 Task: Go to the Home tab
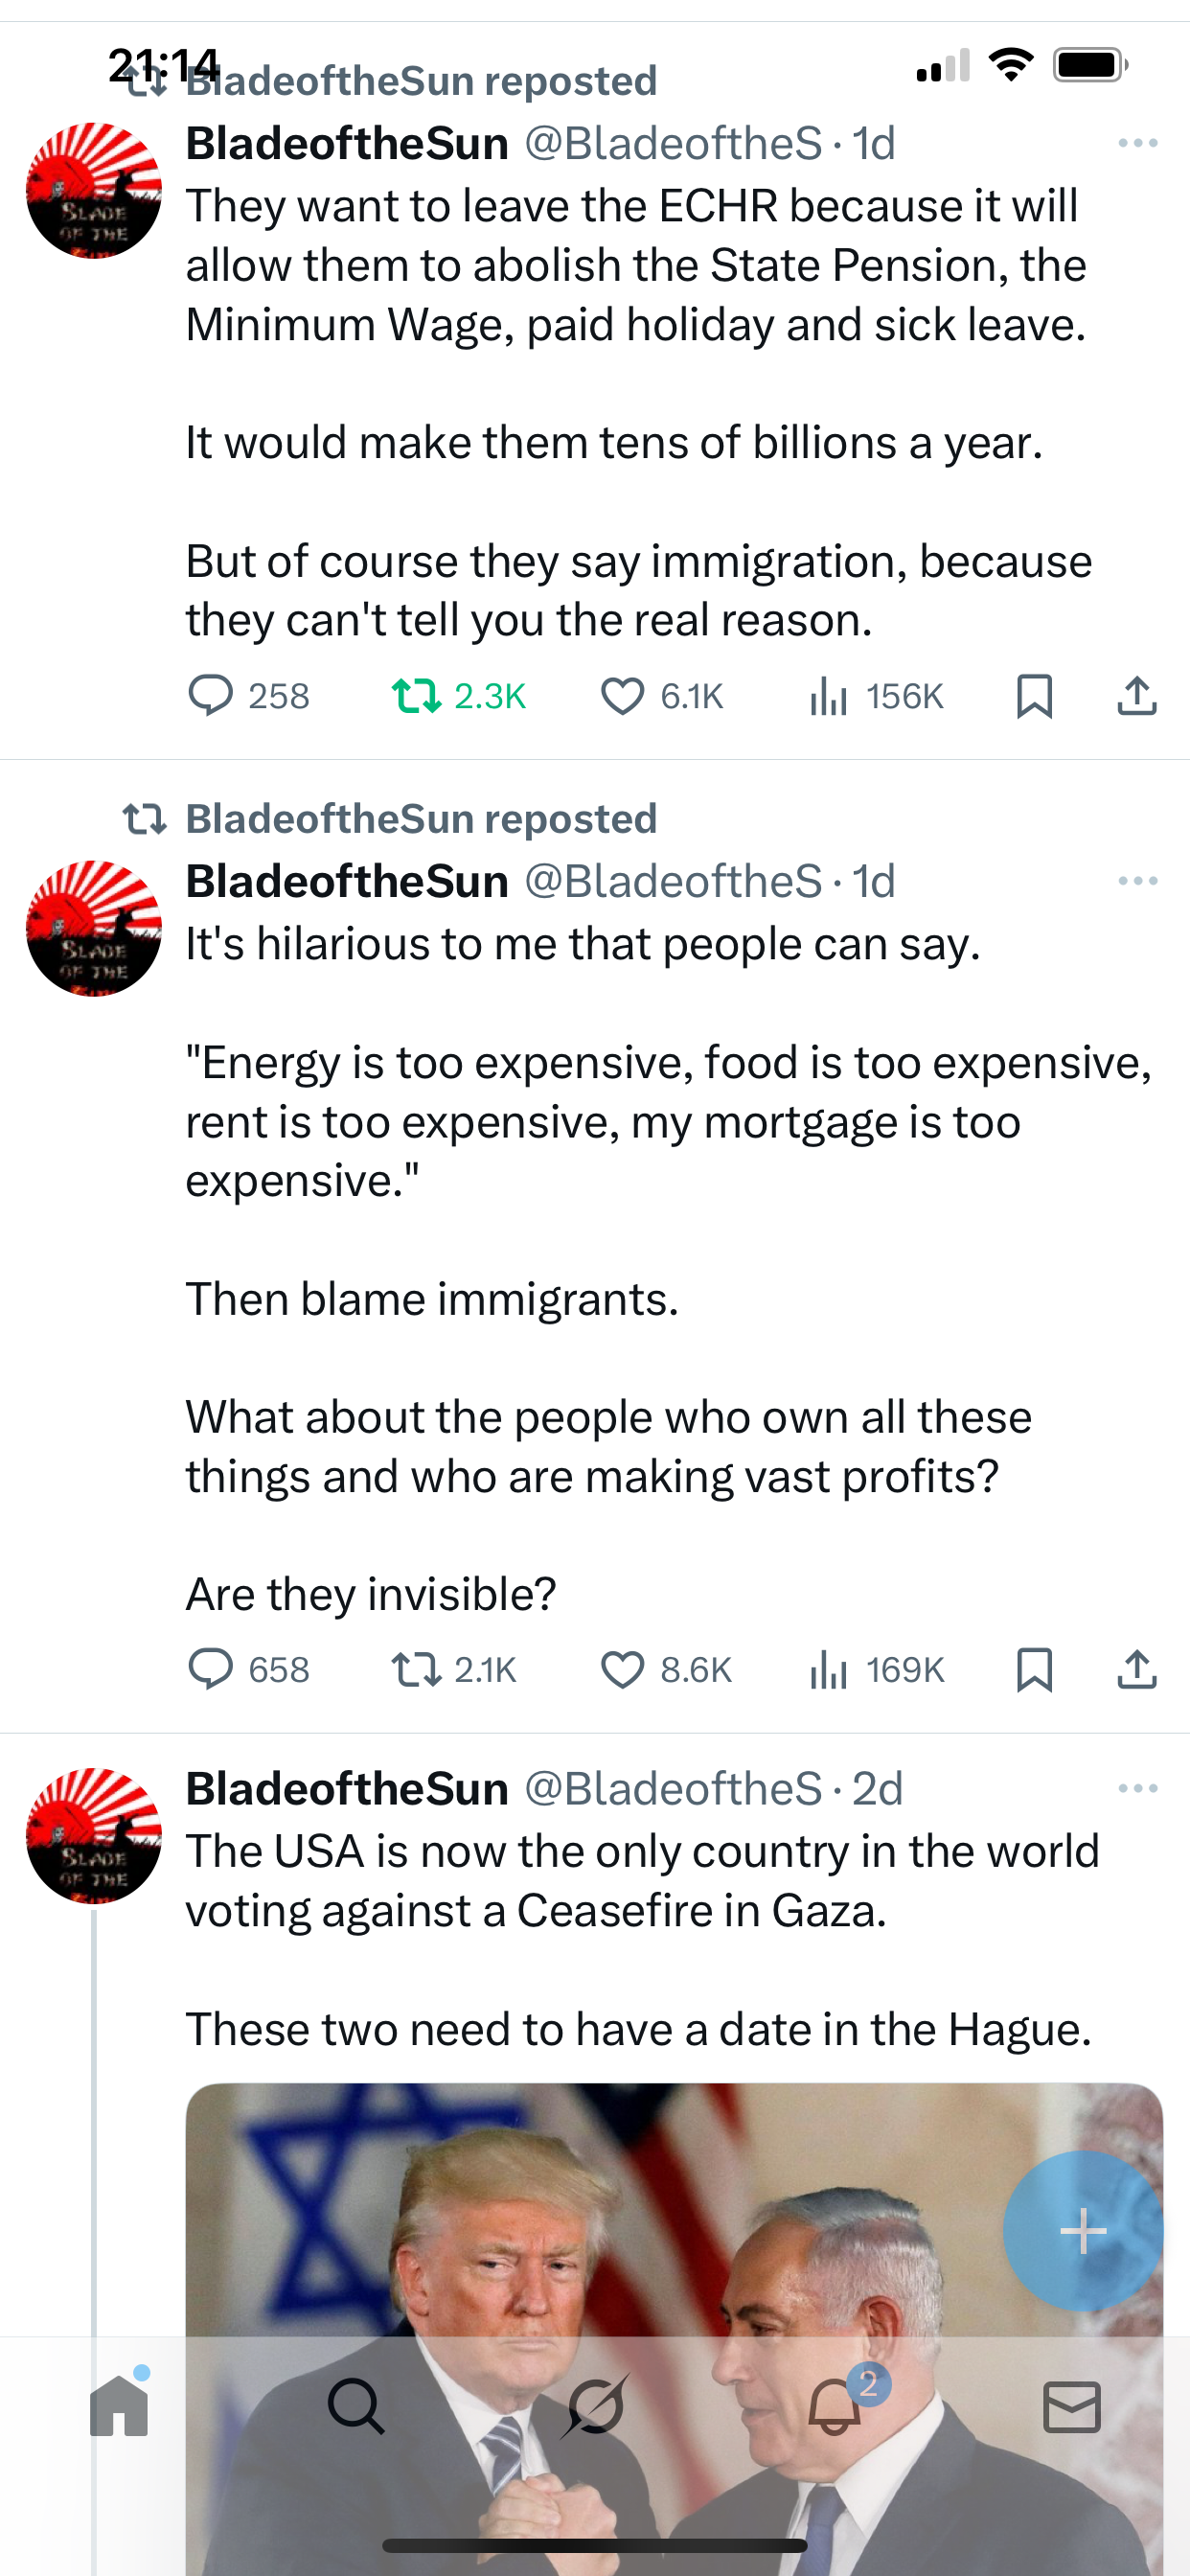[x=119, y=2406]
